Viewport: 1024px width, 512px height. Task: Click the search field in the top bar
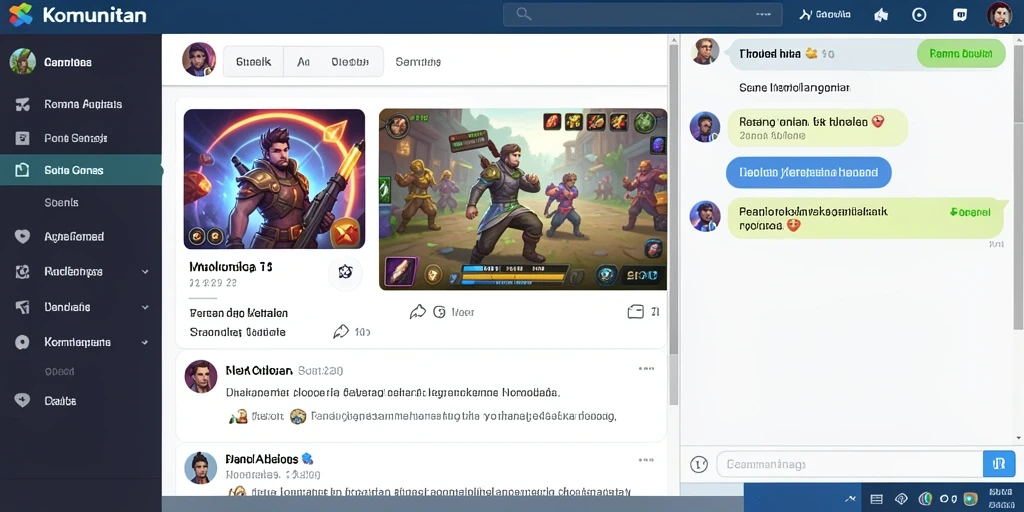coord(643,14)
